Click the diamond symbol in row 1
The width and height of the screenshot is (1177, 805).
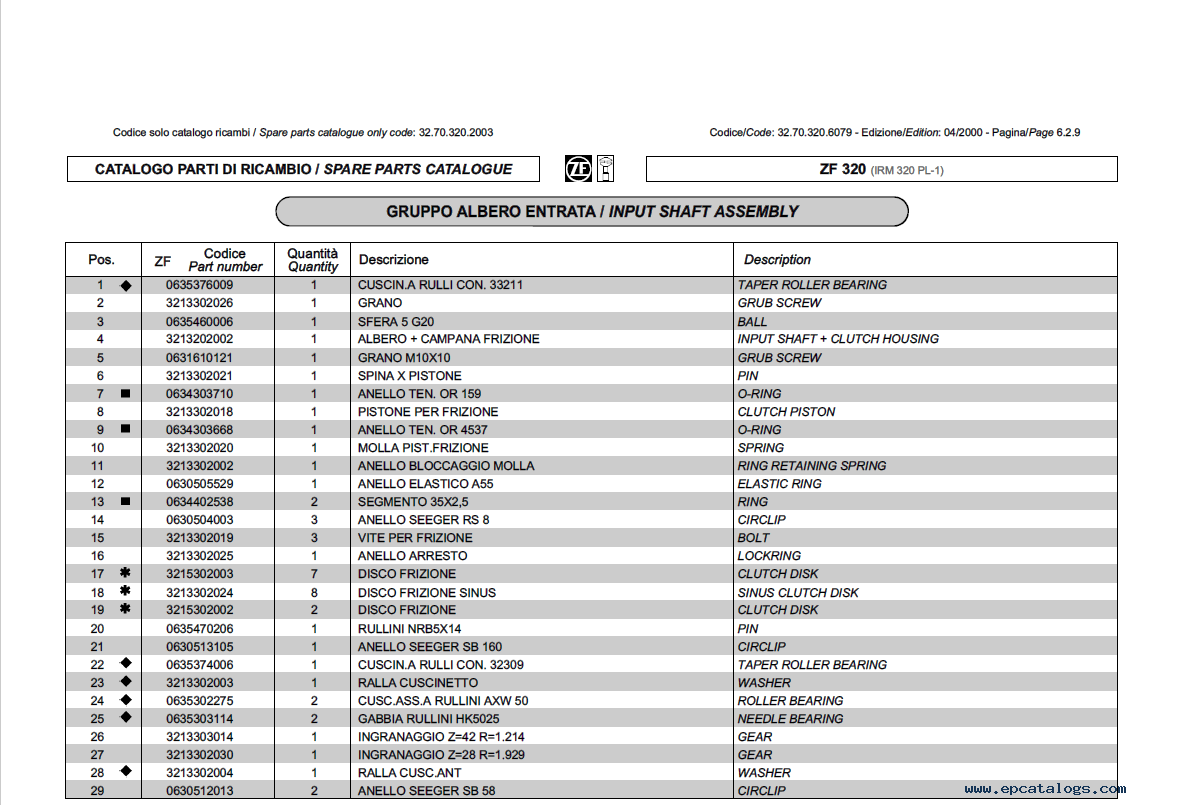coord(125,285)
